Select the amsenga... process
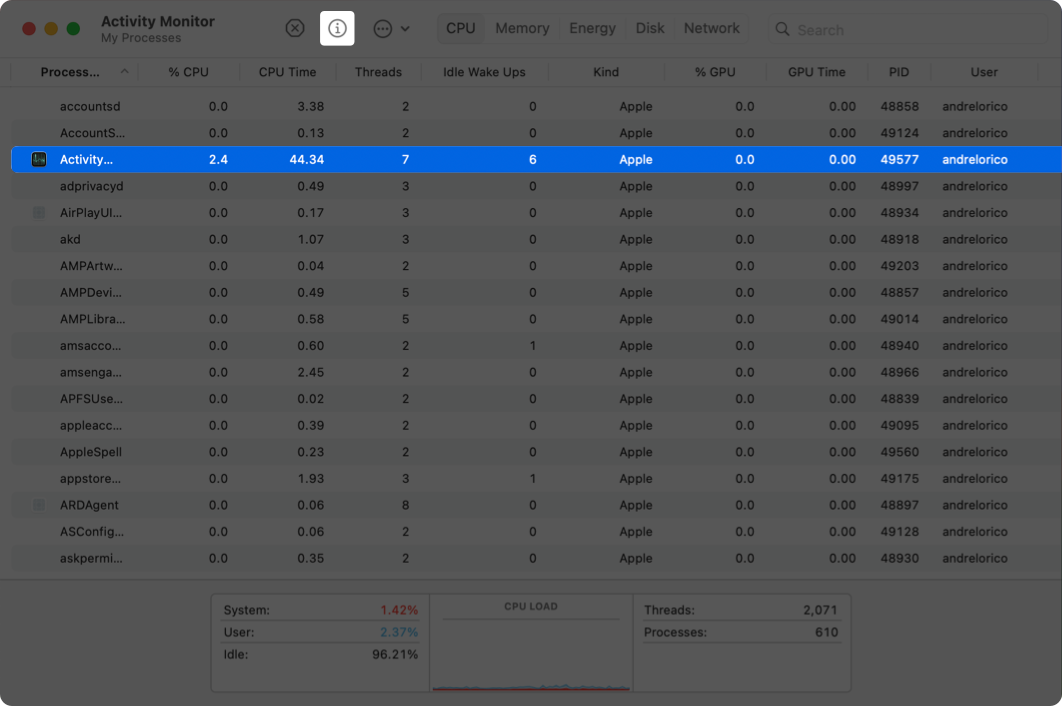 click(91, 372)
